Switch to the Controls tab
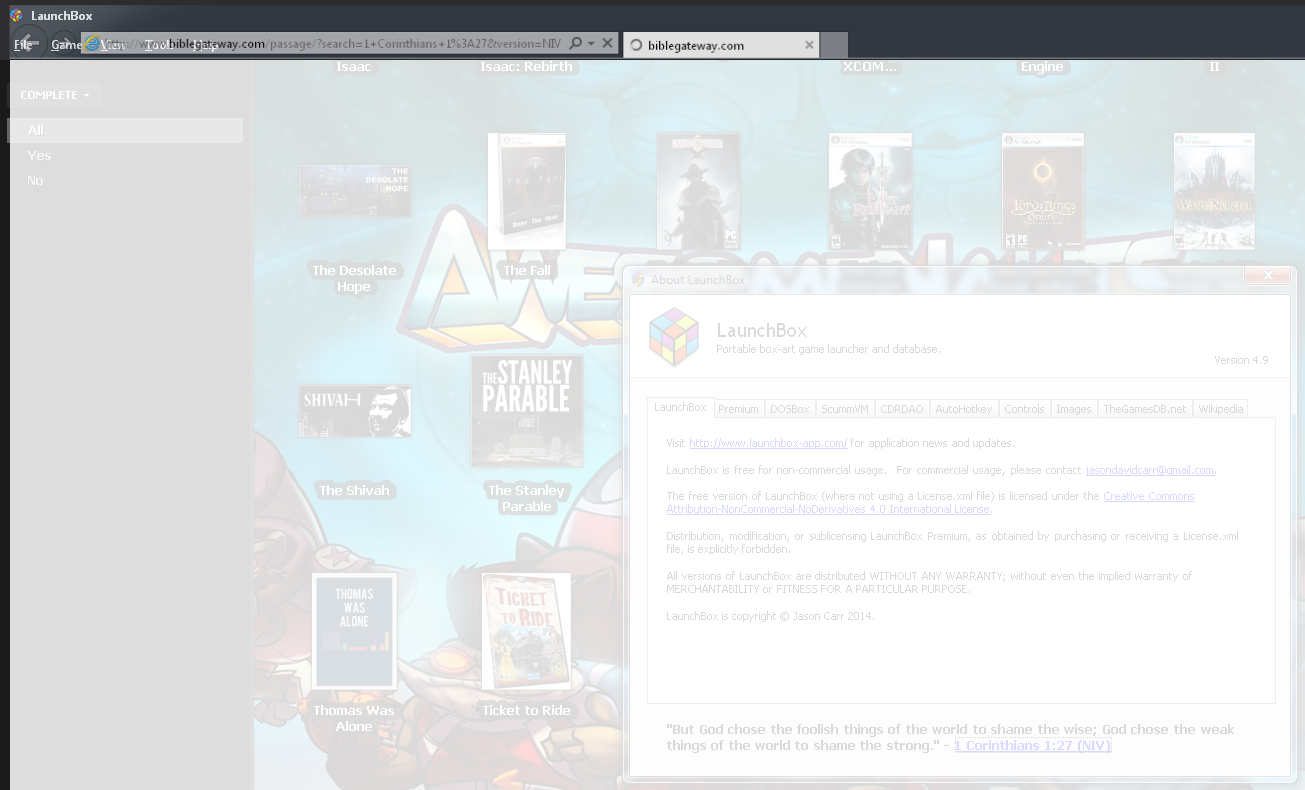Viewport: 1305px width, 790px height. coord(1024,409)
